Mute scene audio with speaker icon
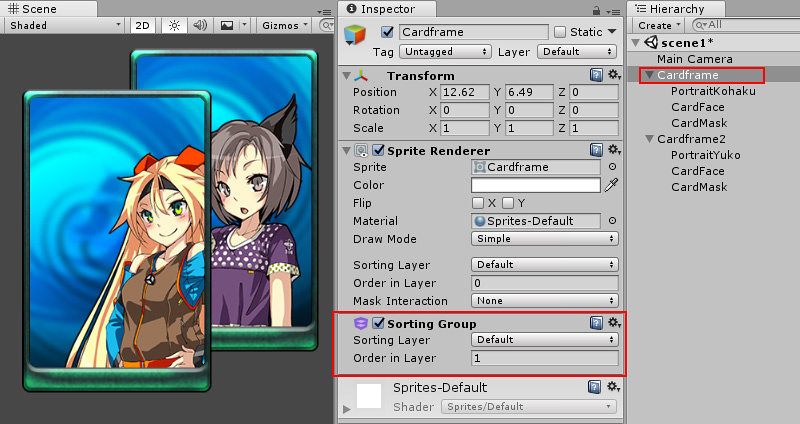Screen dimensions: 800x424 (x=201, y=25)
